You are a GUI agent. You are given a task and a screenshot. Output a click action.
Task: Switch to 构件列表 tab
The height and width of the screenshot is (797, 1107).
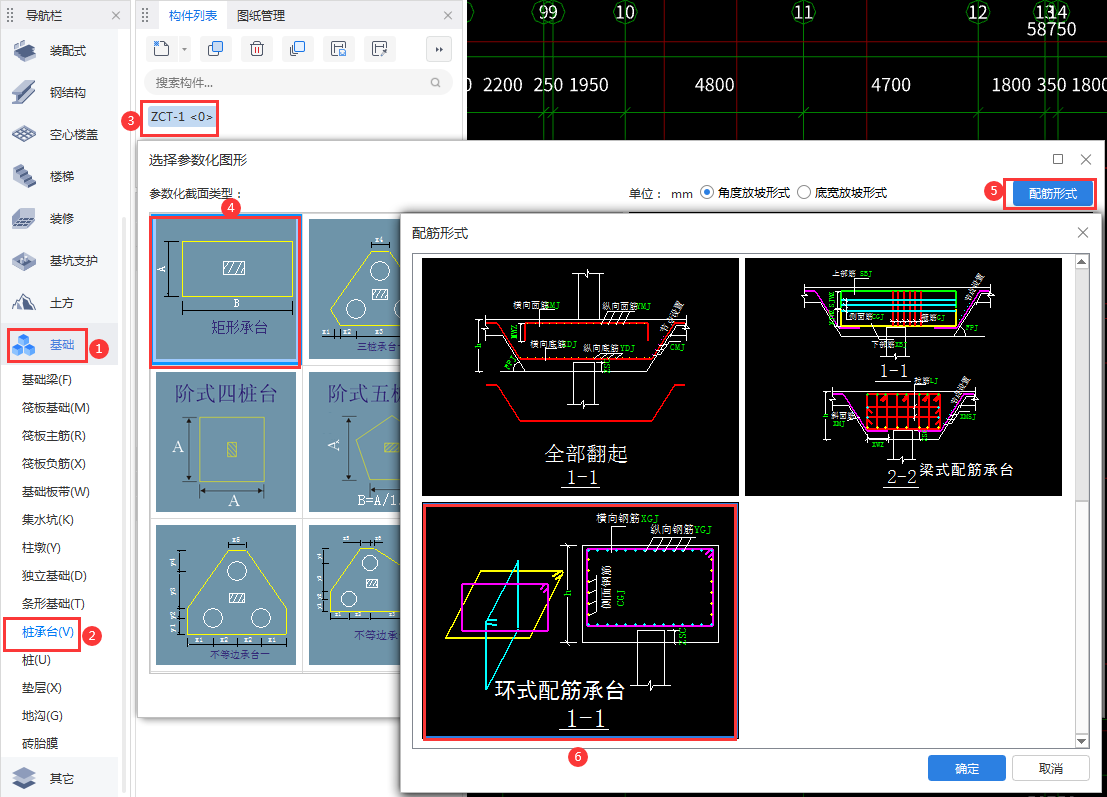[x=193, y=16]
